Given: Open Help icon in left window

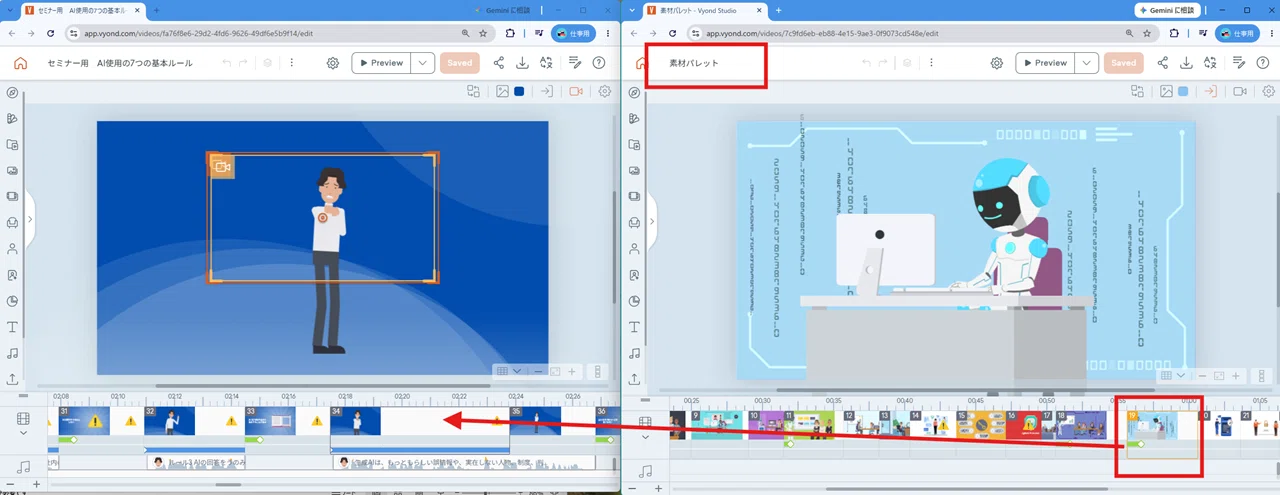Looking at the screenshot, I should [599, 63].
